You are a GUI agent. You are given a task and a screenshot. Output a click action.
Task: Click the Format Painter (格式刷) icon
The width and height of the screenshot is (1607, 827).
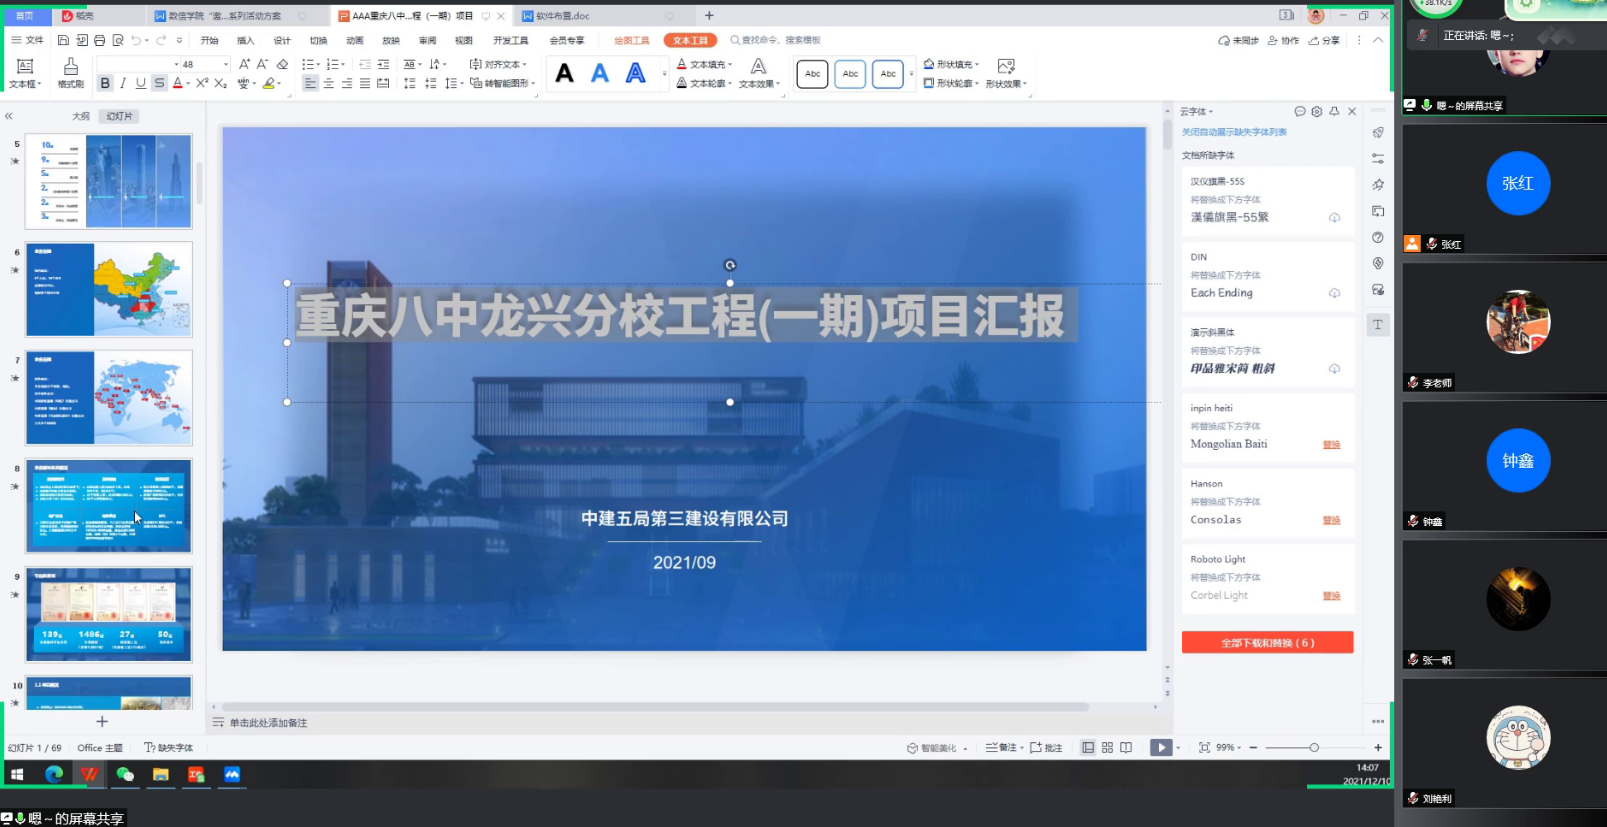[x=70, y=72]
